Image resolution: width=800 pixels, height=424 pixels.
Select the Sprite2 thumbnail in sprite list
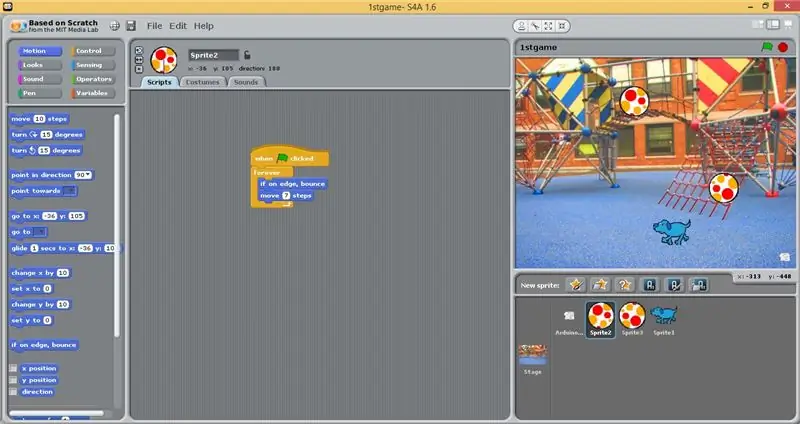601,319
